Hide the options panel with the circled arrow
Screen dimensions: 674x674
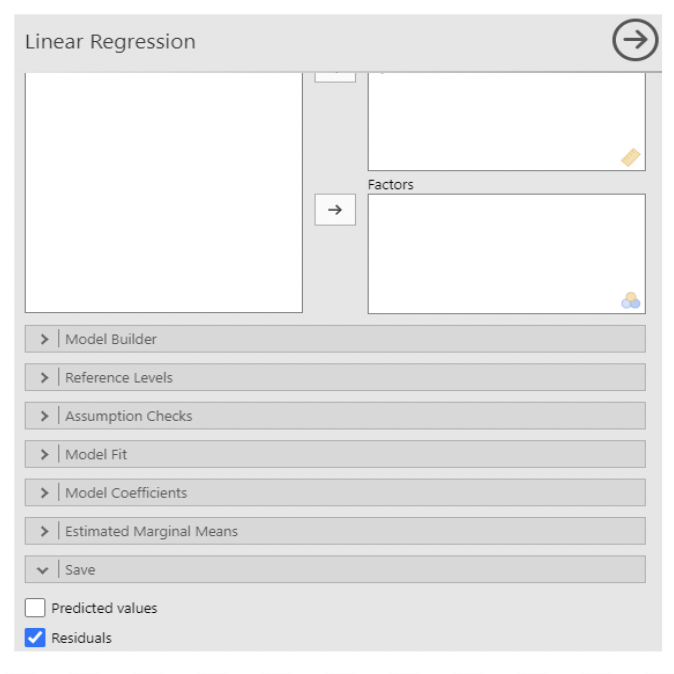[635, 41]
